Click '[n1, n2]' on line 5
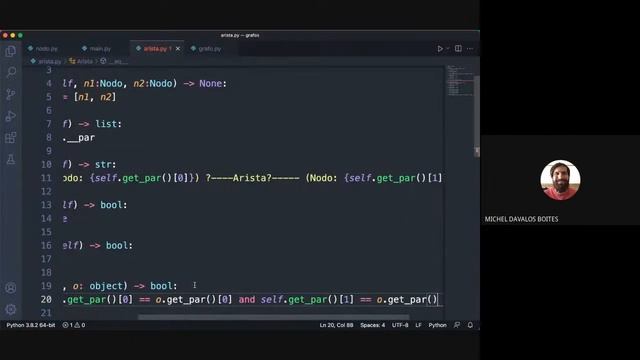 pyautogui.click(x=95, y=97)
